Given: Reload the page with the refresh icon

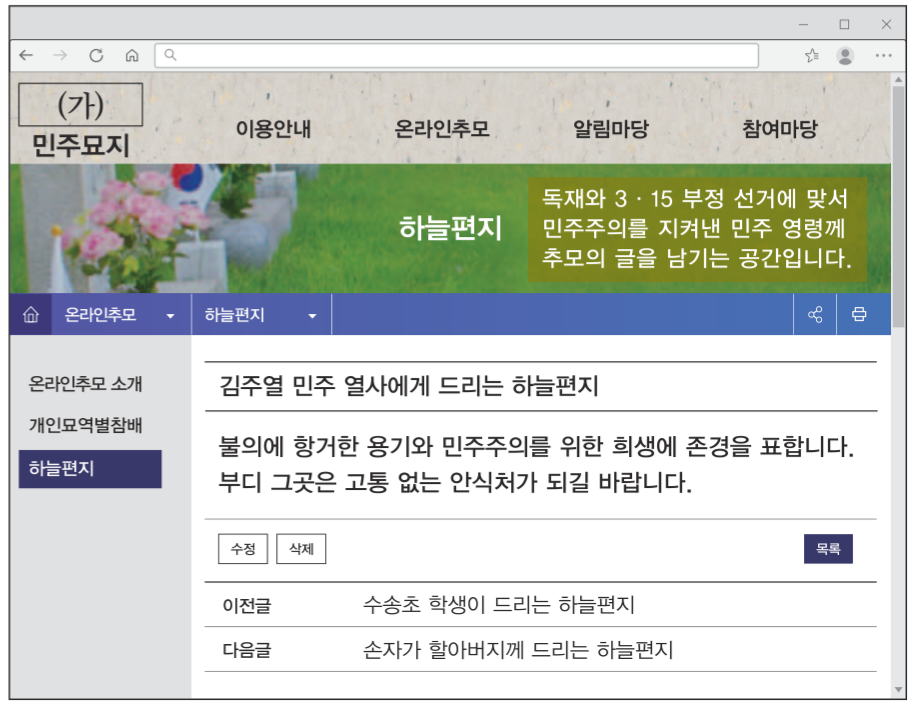Looking at the screenshot, I should (x=96, y=55).
